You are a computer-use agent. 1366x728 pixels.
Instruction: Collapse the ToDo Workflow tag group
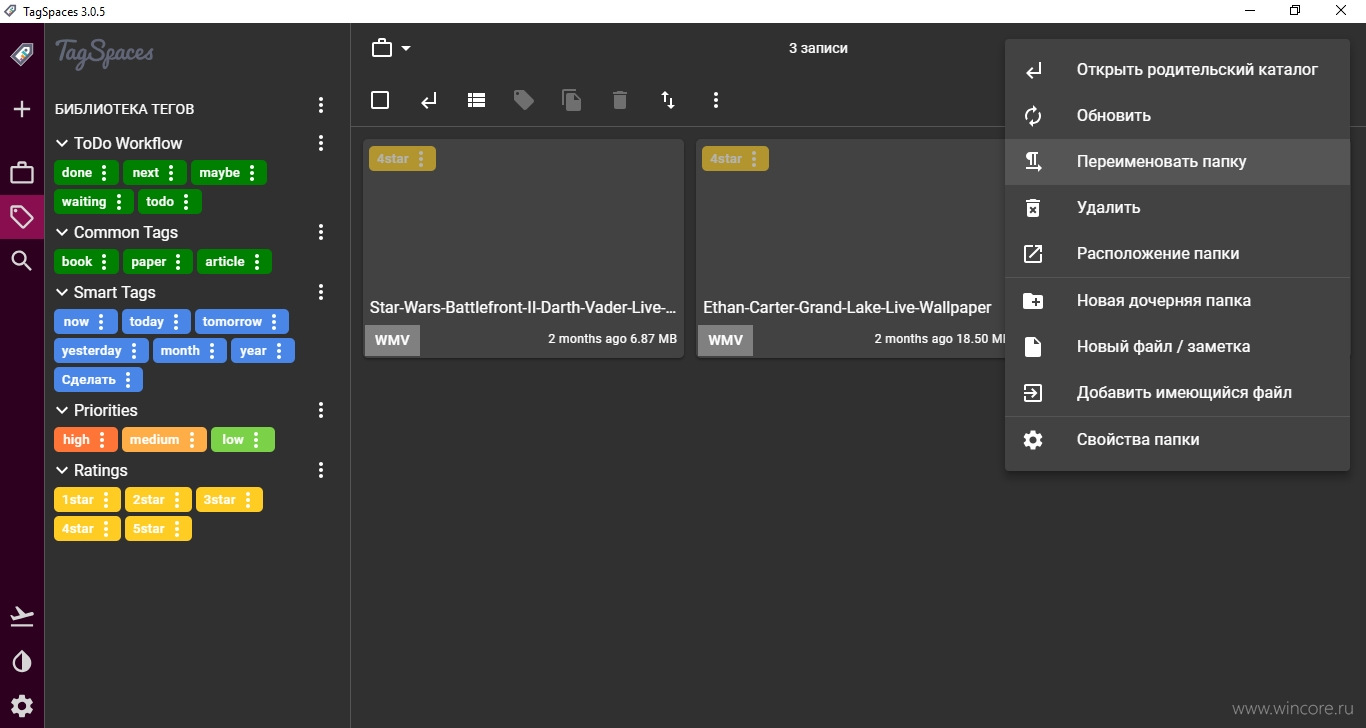(x=62, y=143)
